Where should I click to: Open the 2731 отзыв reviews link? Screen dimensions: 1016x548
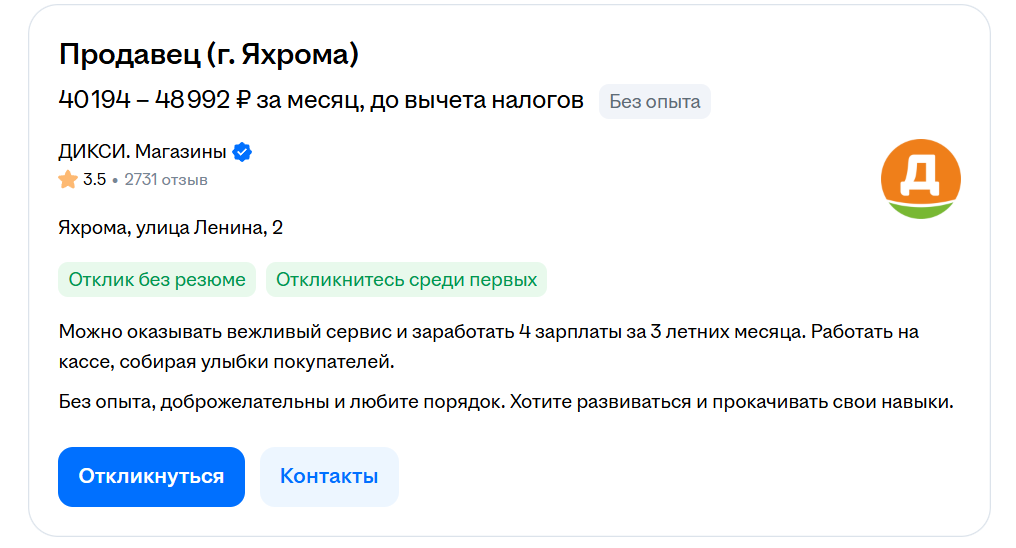tap(165, 180)
